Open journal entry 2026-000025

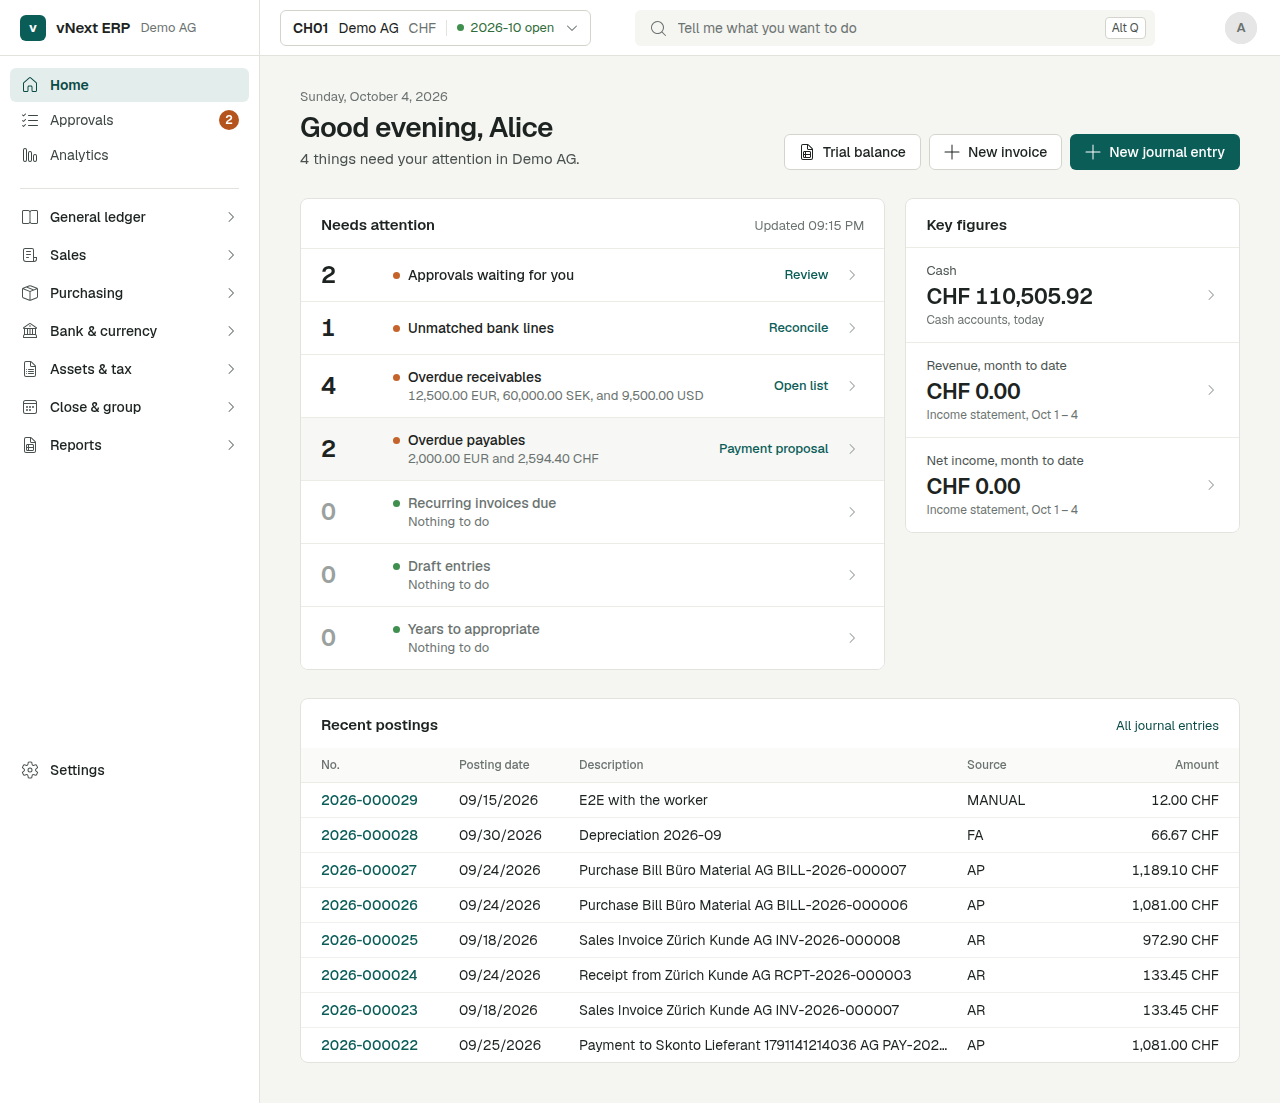coord(369,940)
